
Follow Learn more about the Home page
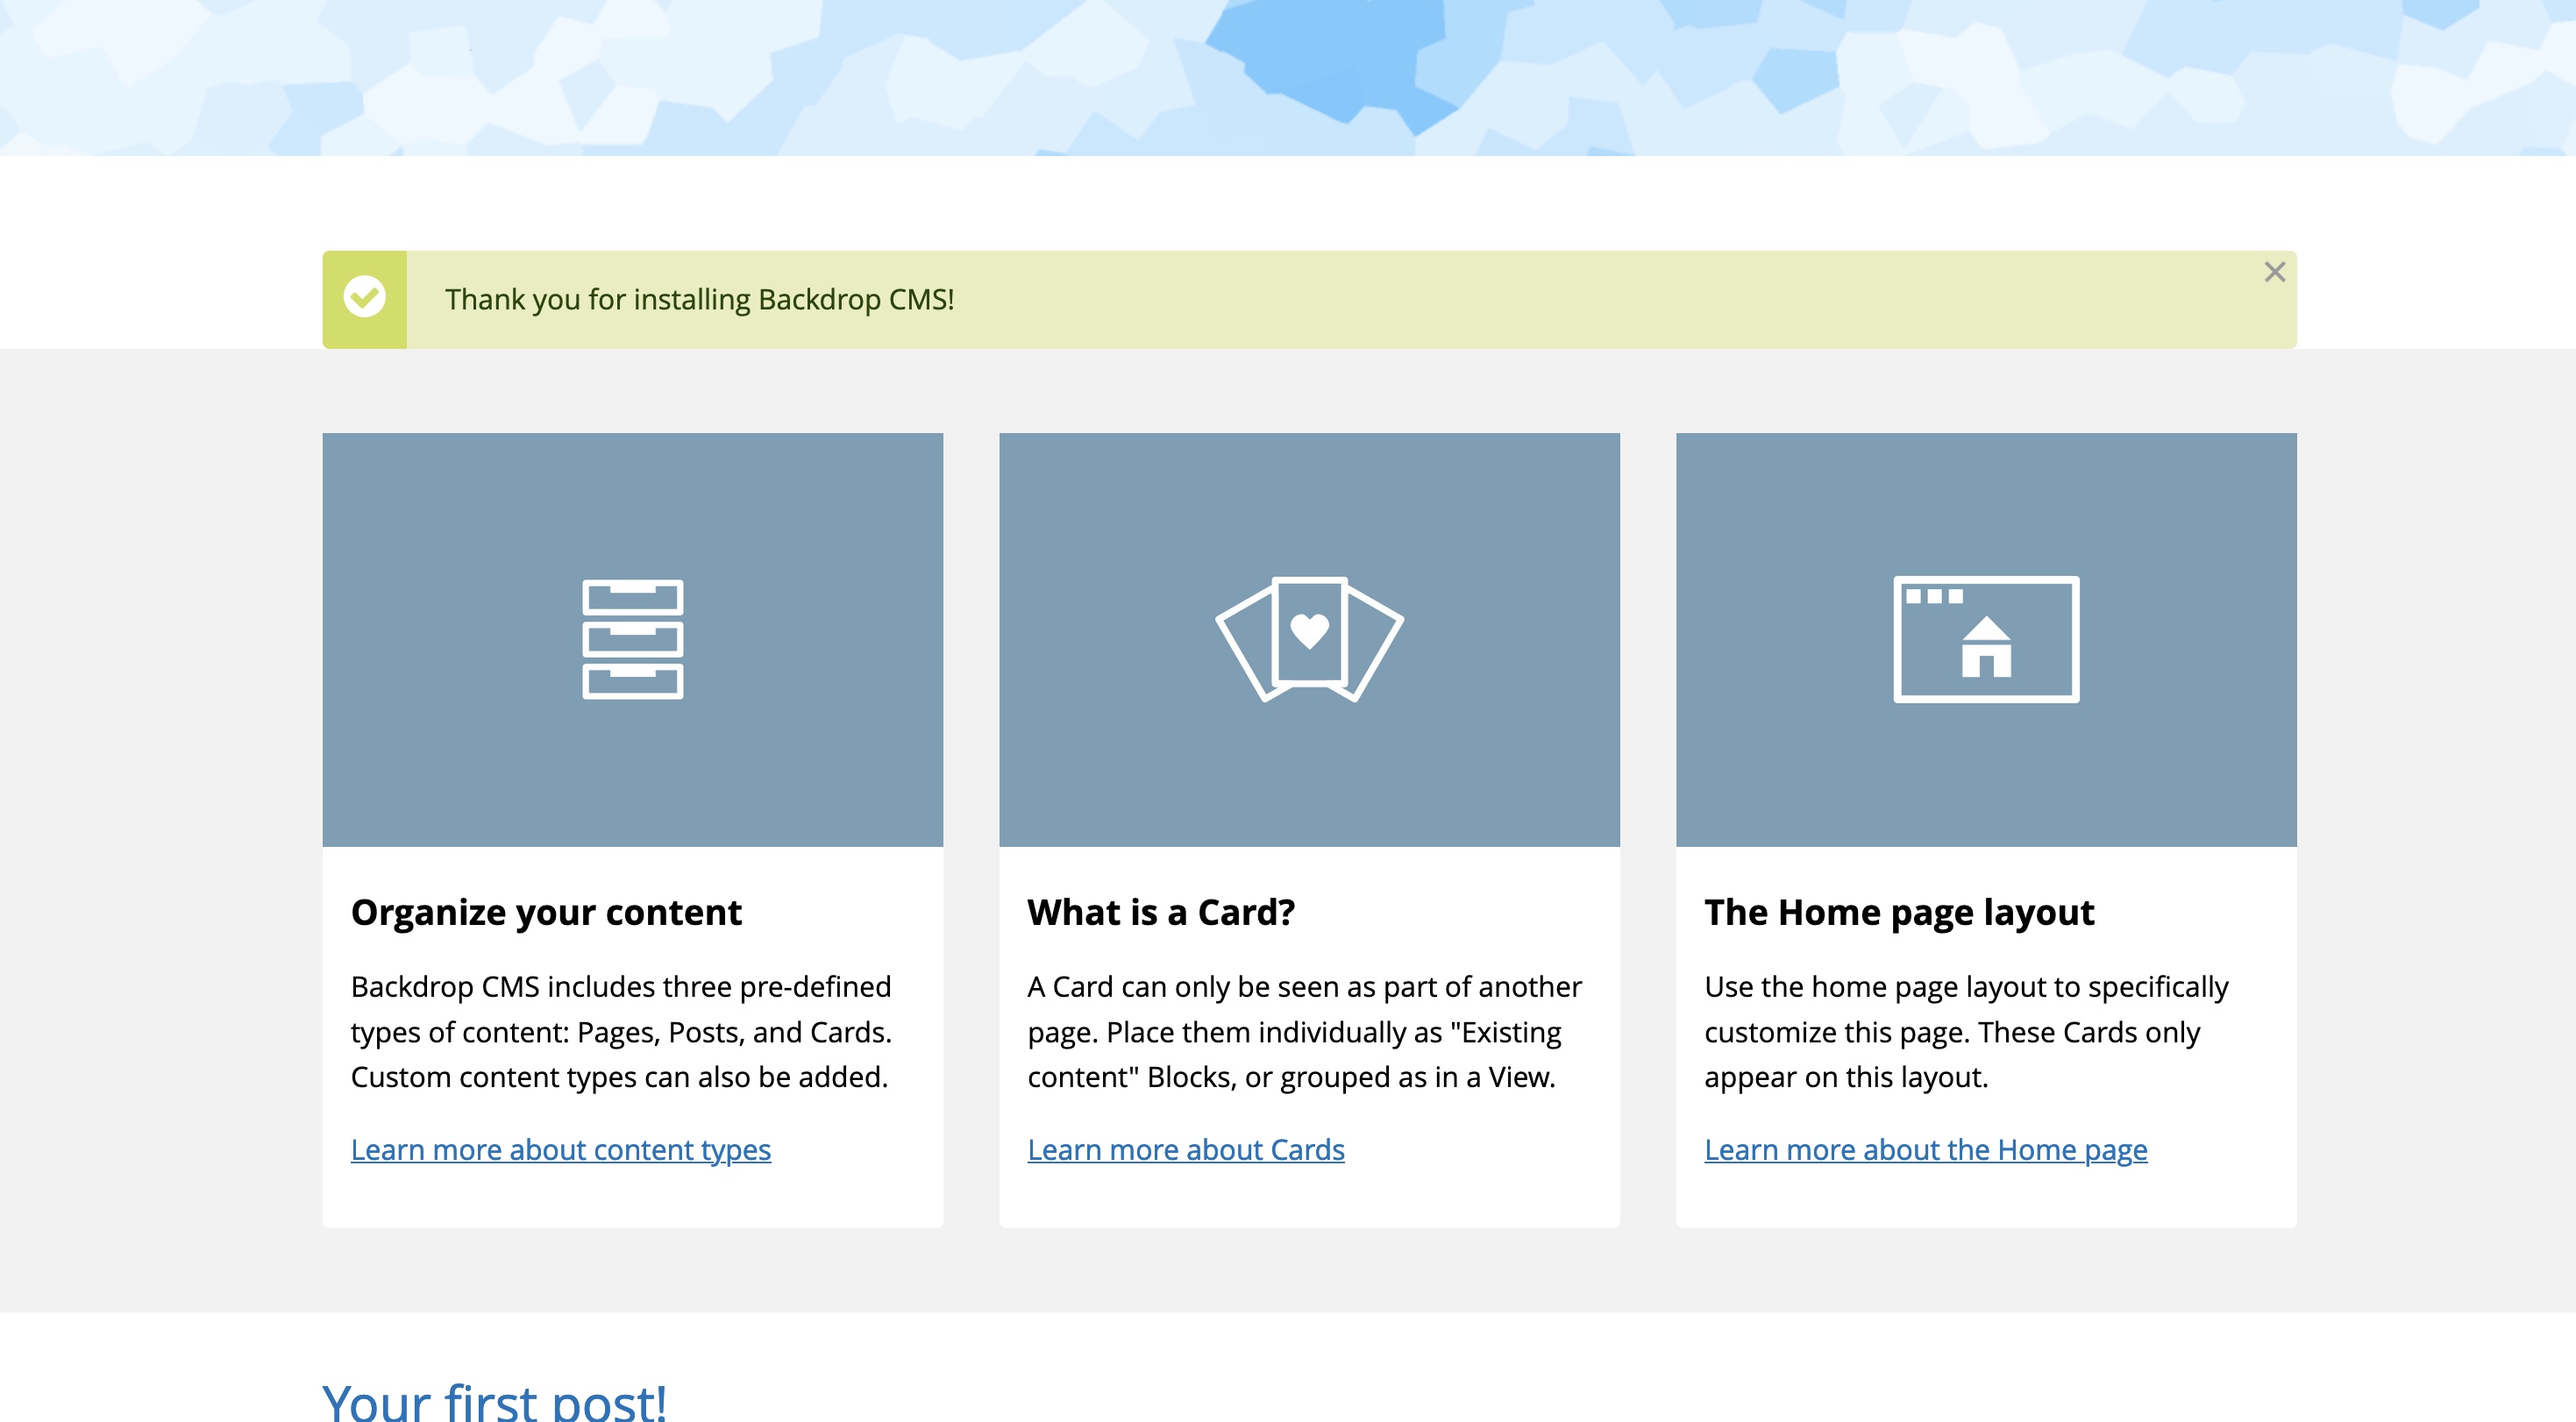(1925, 1149)
